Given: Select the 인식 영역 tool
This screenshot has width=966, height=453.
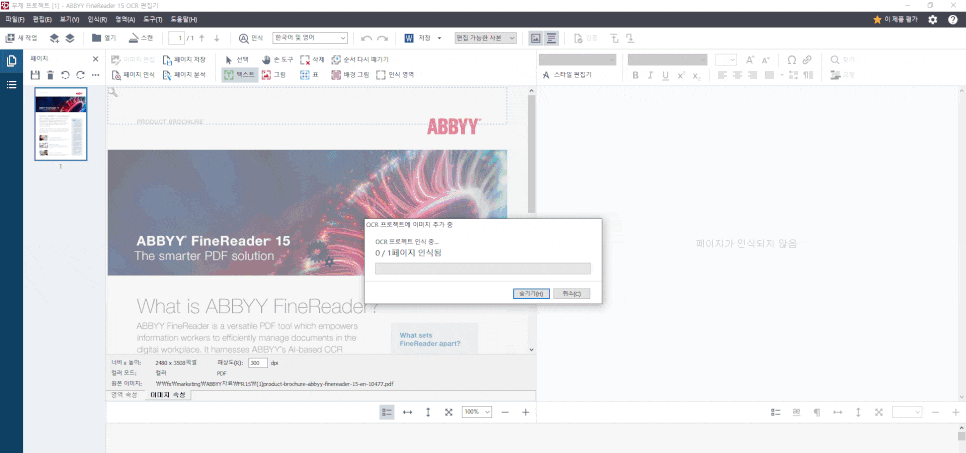Looking at the screenshot, I should 396,75.
